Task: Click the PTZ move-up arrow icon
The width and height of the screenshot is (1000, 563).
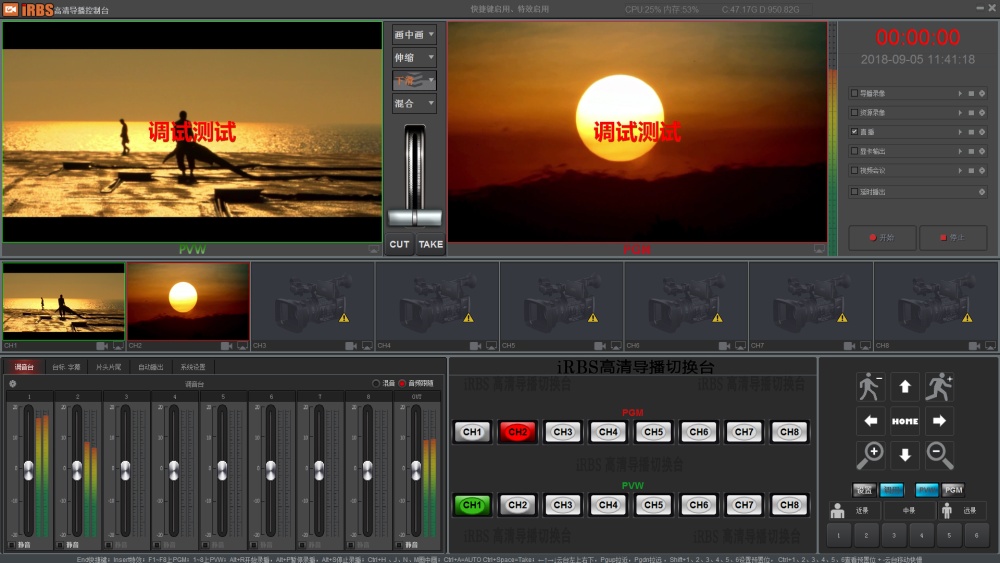Action: (904, 386)
